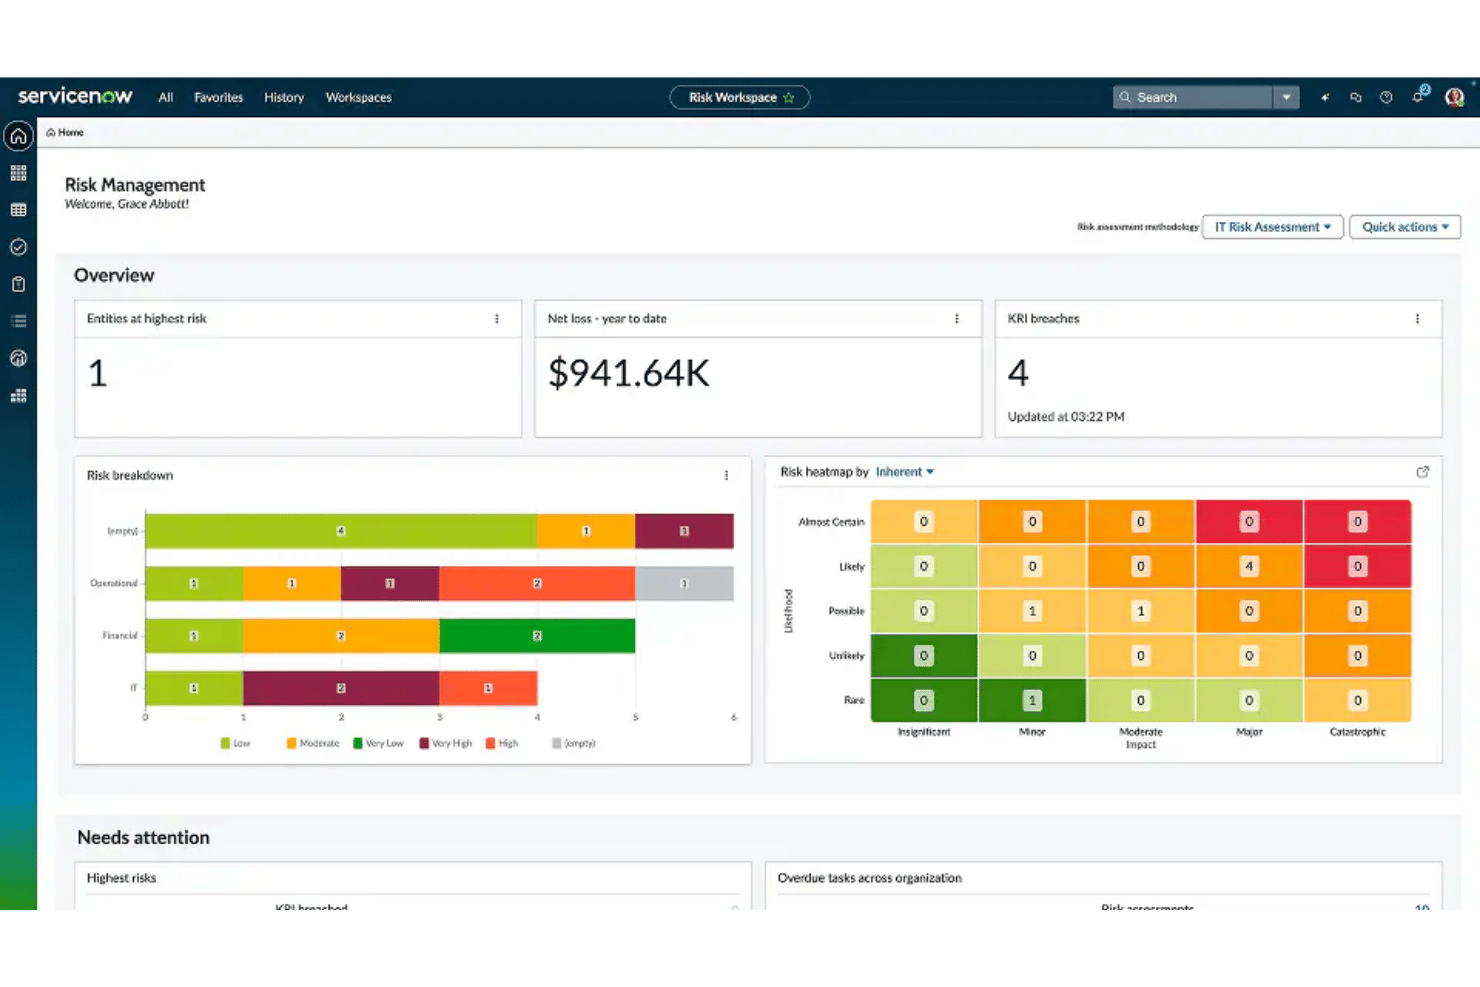
Task: Open KRI breaches card options menu
Action: click(1417, 319)
